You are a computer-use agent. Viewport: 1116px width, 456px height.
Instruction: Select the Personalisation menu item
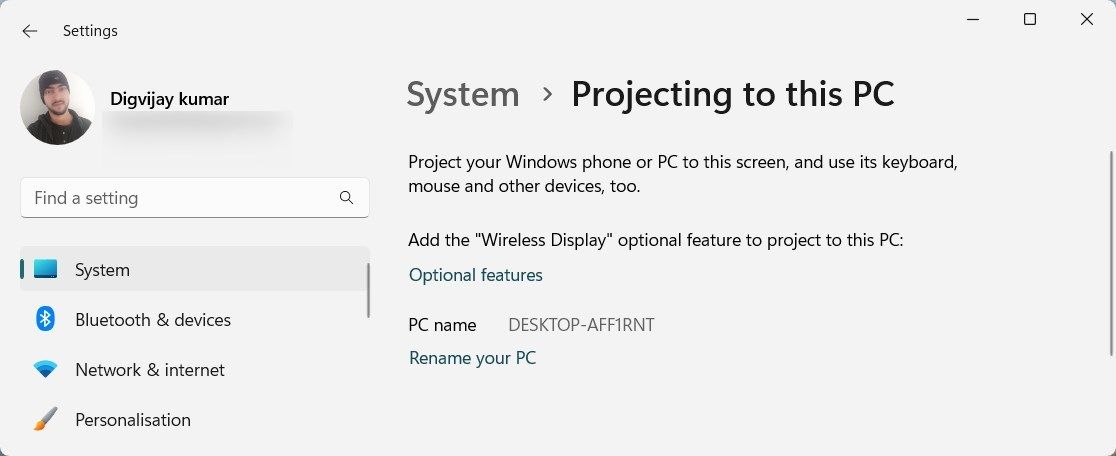(x=133, y=420)
